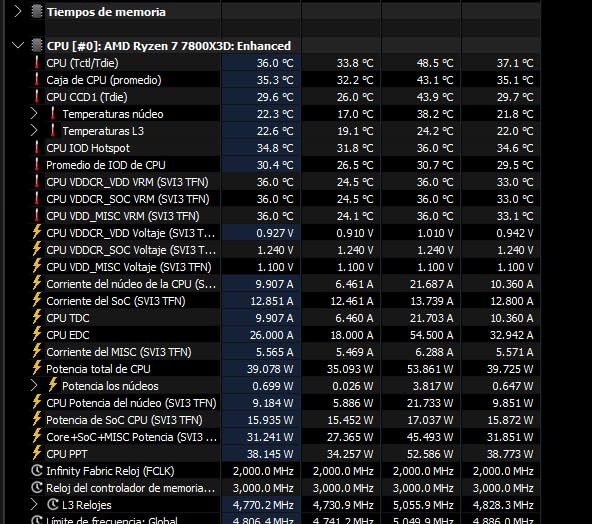Click the lightning icon for CPU VDD_MISC Voltaje
592x524 pixels.
(37, 266)
